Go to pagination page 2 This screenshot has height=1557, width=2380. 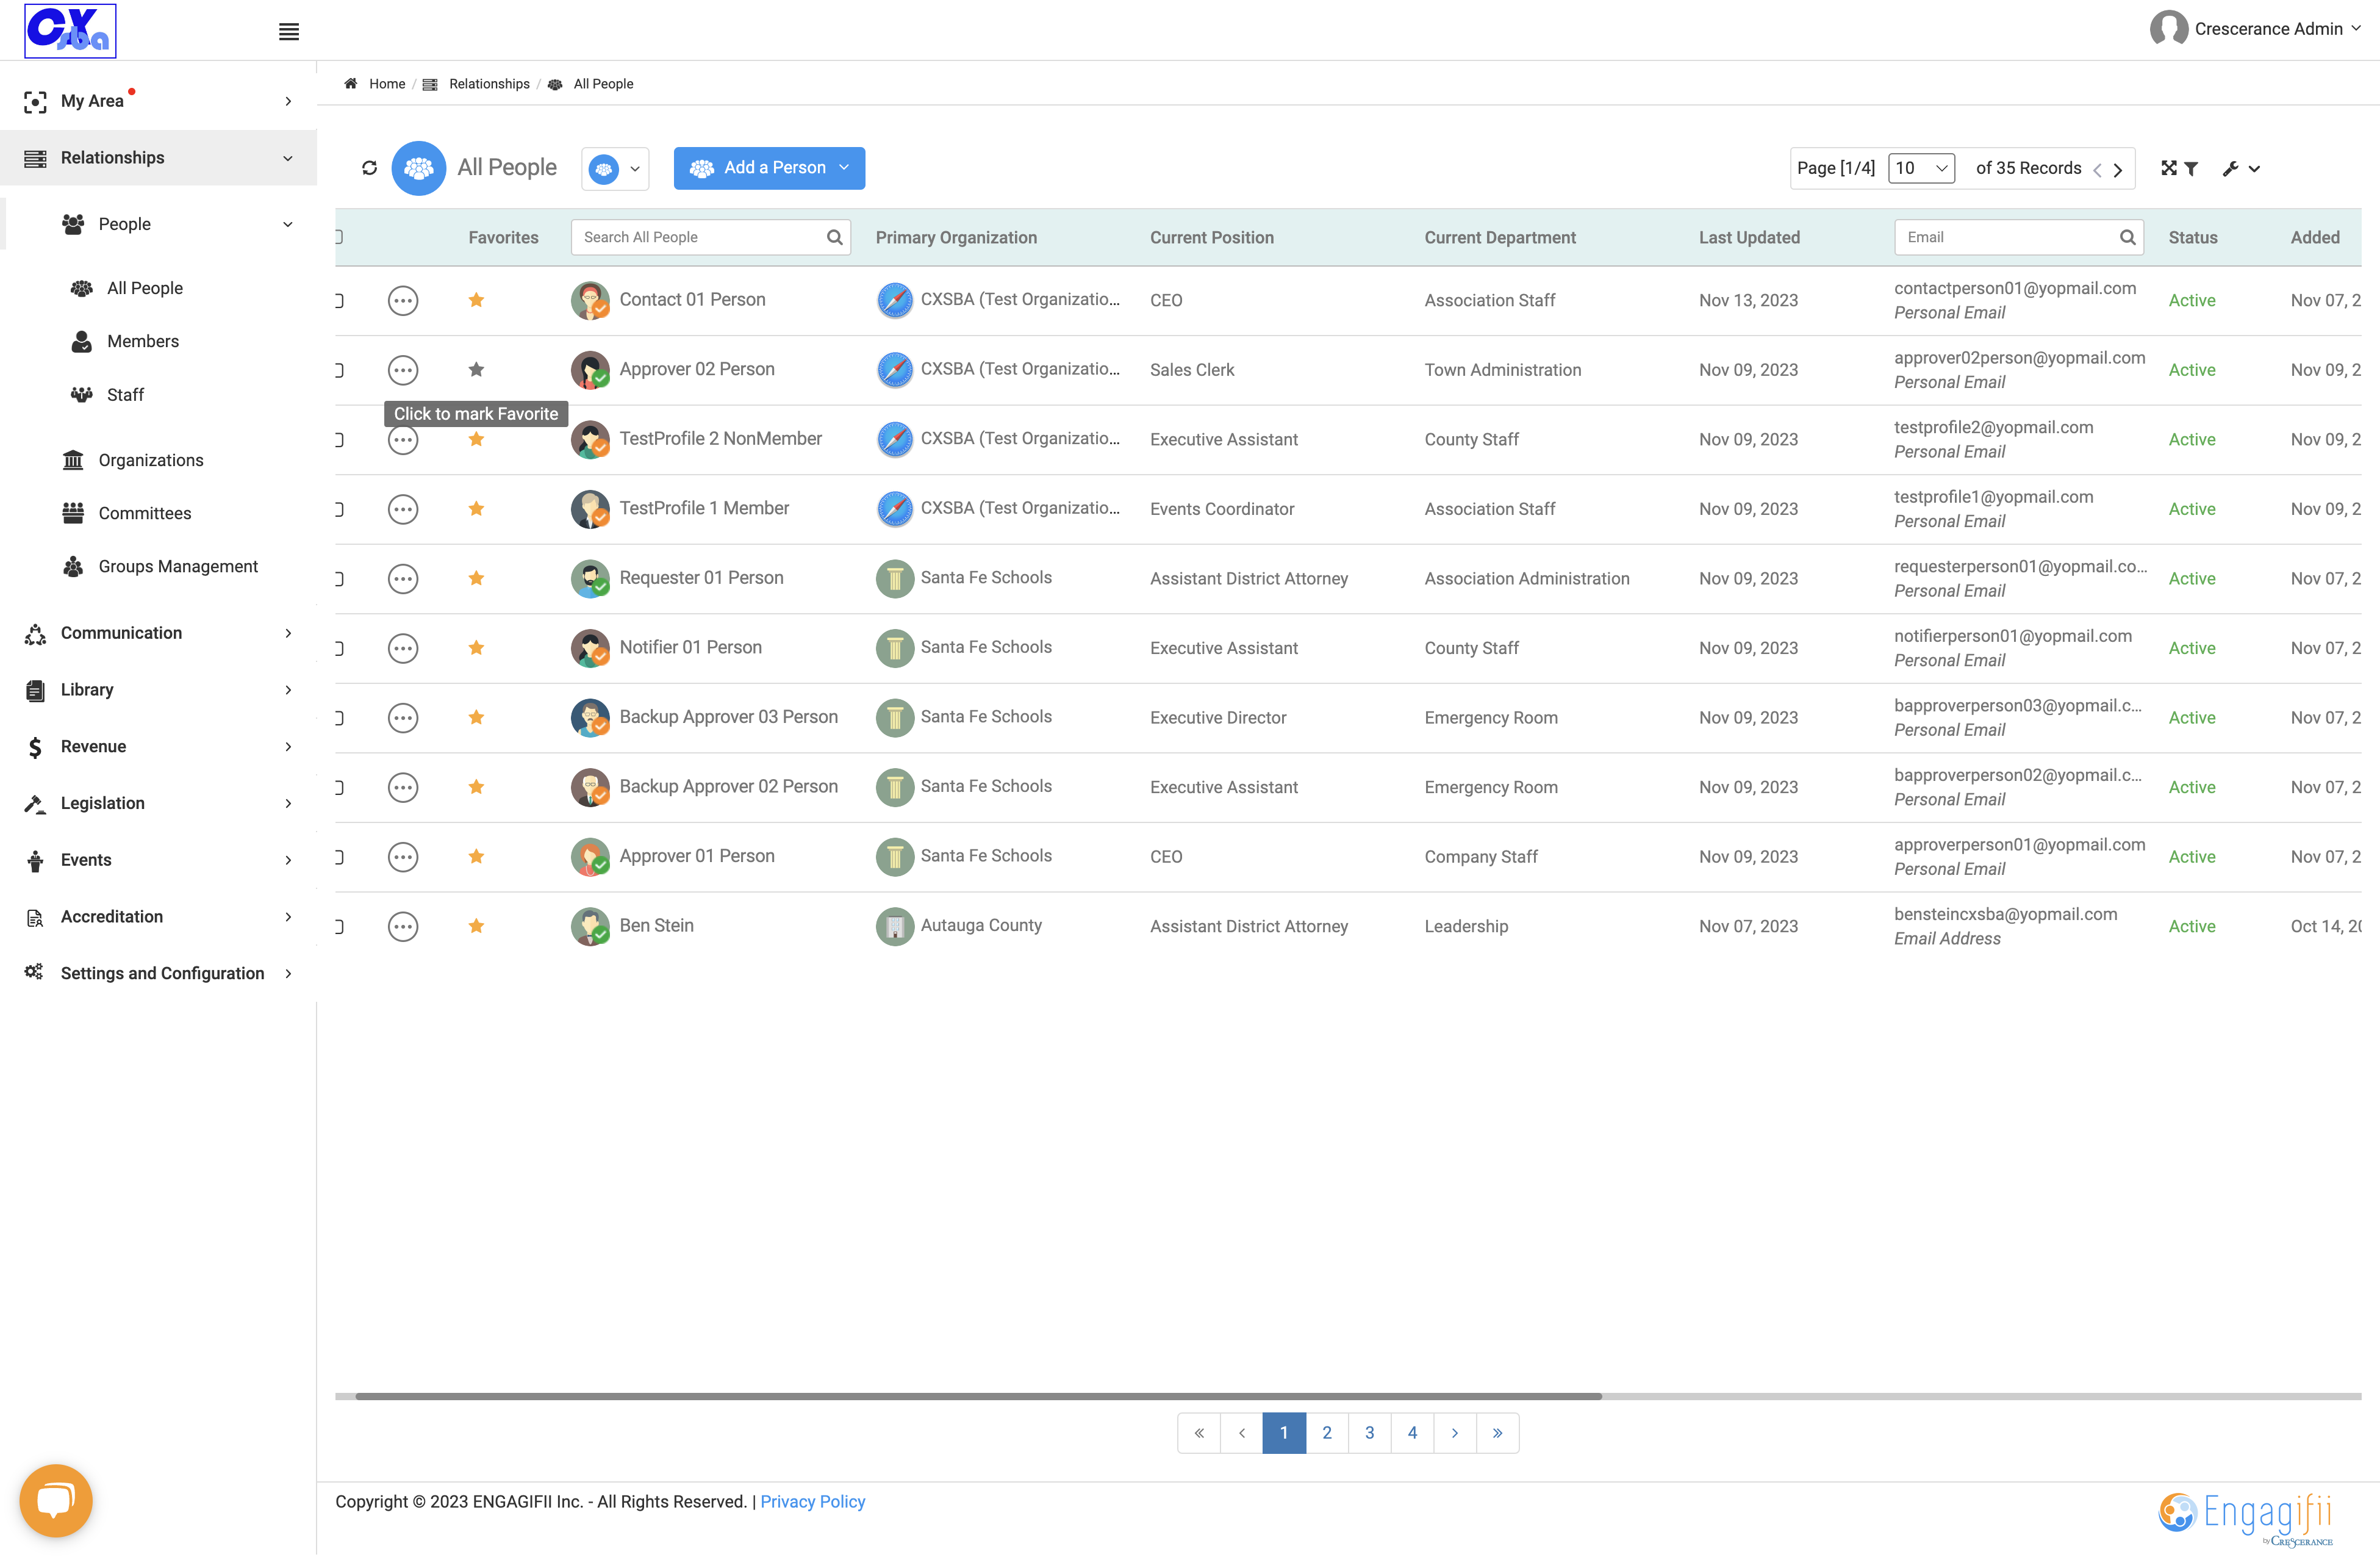pyautogui.click(x=1327, y=1433)
